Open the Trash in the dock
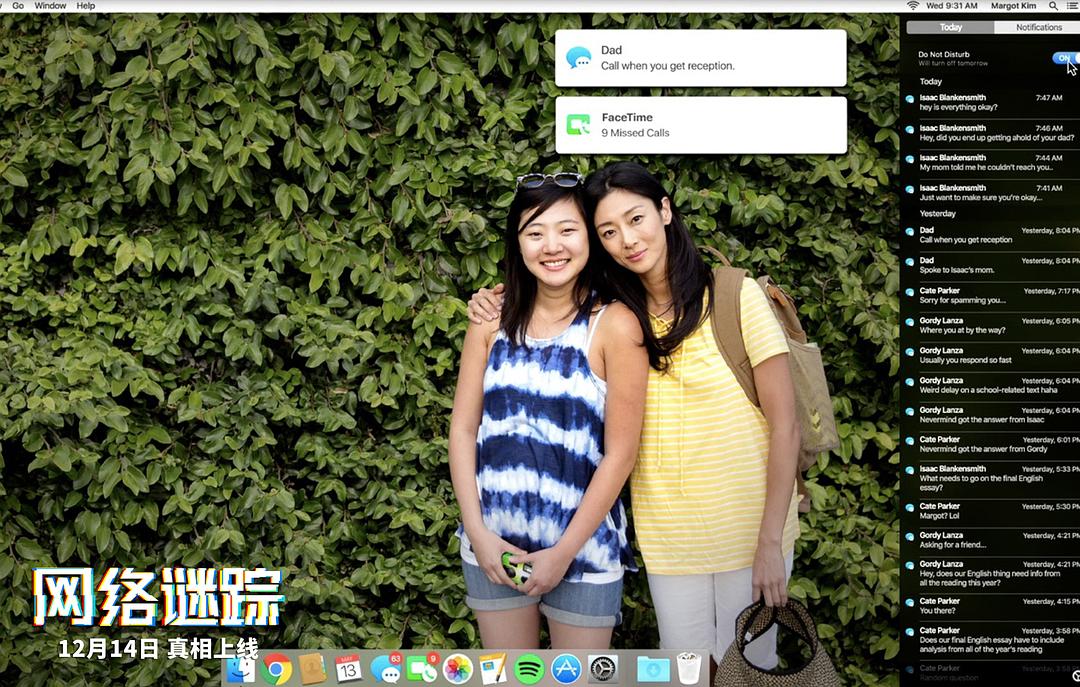Viewport: 1080px width, 687px height. [x=688, y=669]
